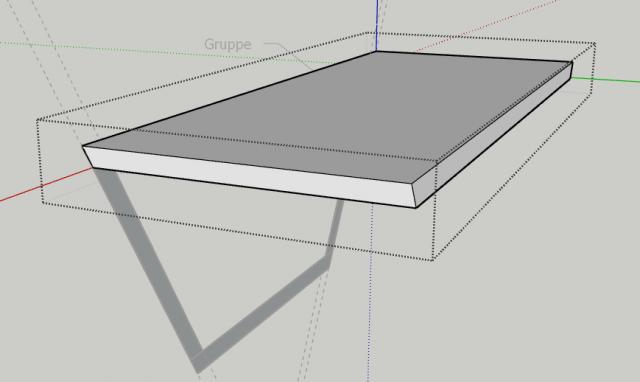640x382 pixels.
Task: Click the solid green axis line
Action: (605, 80)
